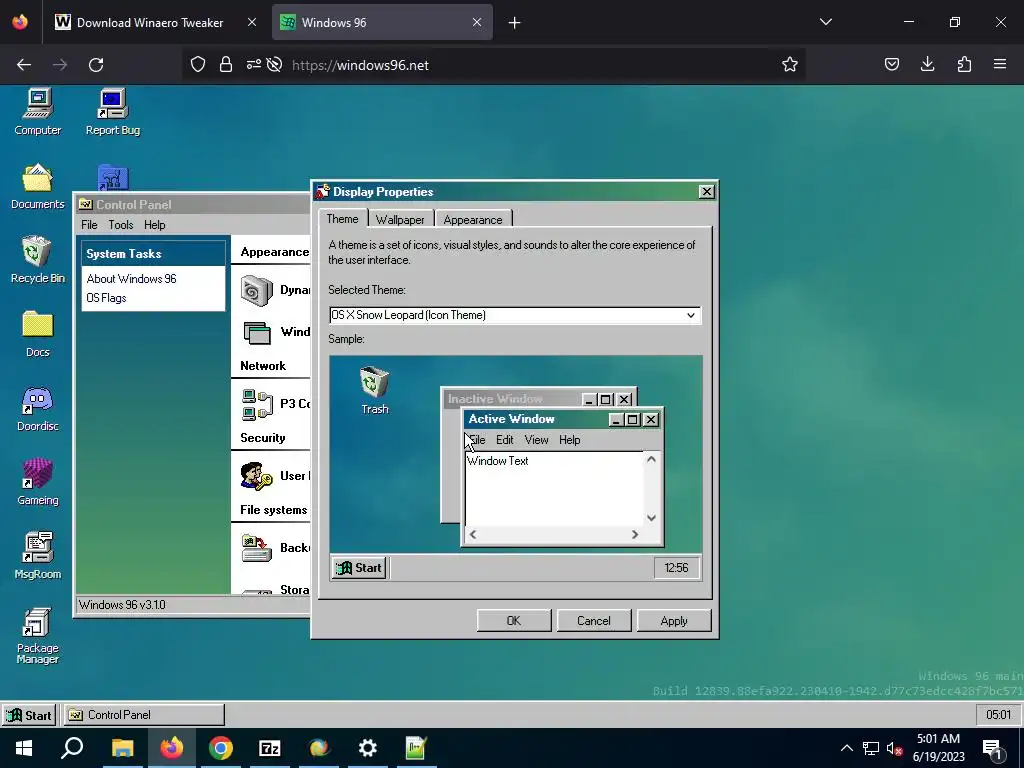Click the sample taskbar Start button

[x=359, y=568]
